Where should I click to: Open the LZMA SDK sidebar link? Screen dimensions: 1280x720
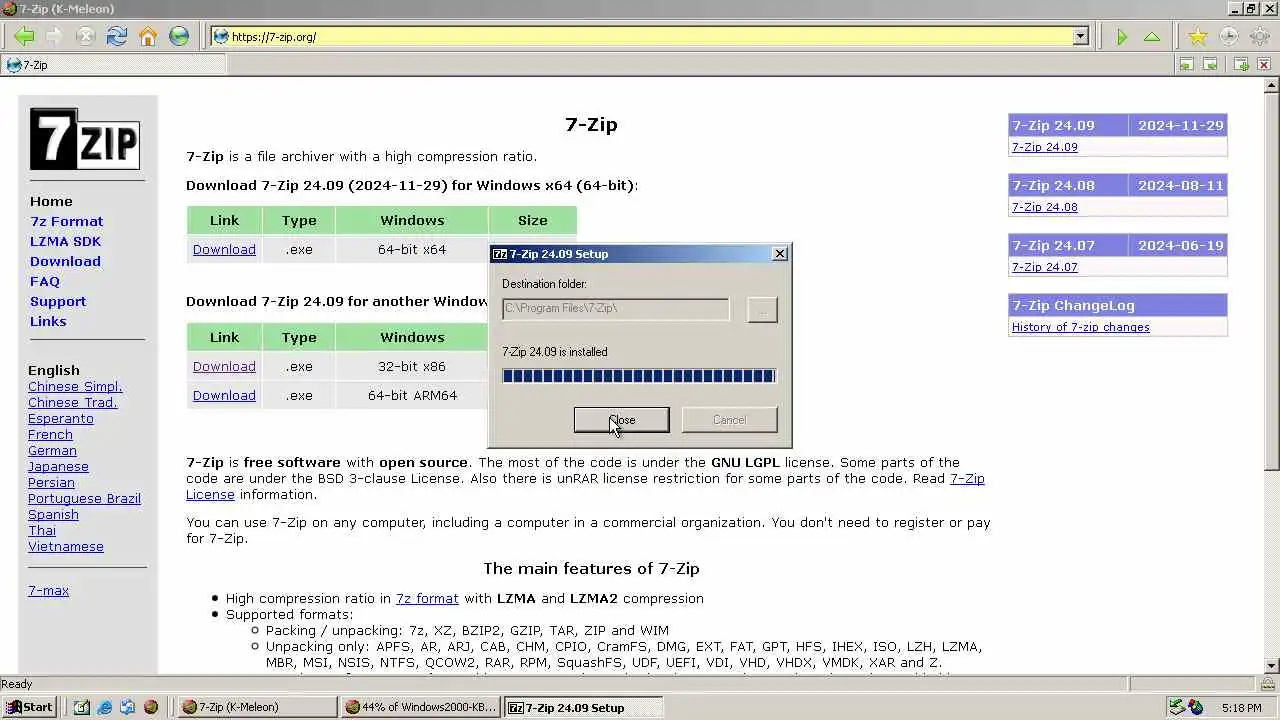click(x=65, y=241)
